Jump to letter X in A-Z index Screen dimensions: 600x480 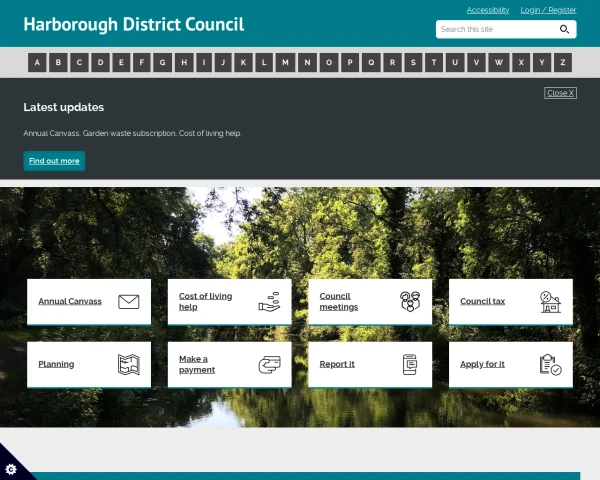[521, 62]
